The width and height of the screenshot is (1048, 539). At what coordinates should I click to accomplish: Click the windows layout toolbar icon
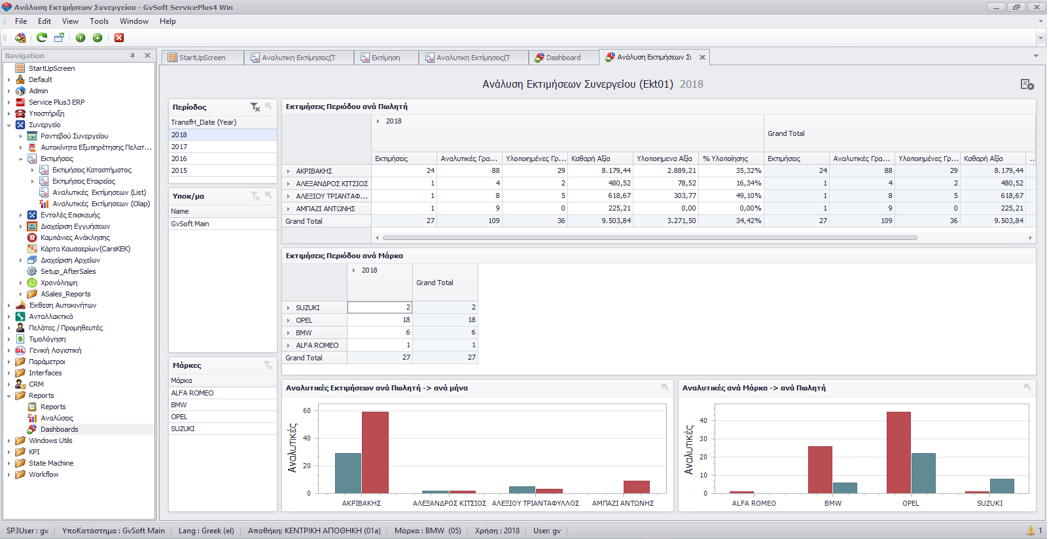coord(59,38)
